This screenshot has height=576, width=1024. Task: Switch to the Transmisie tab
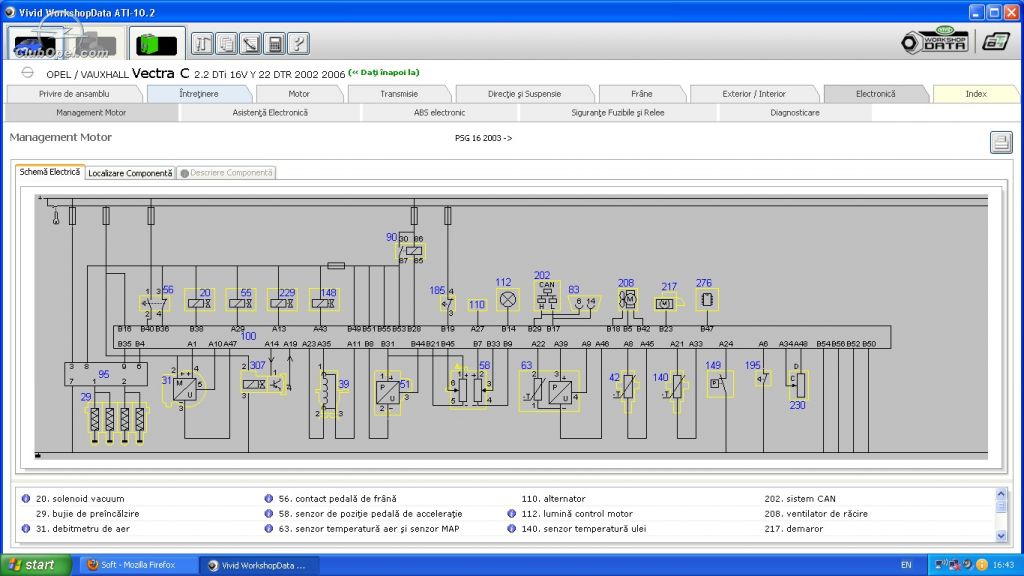click(x=399, y=94)
